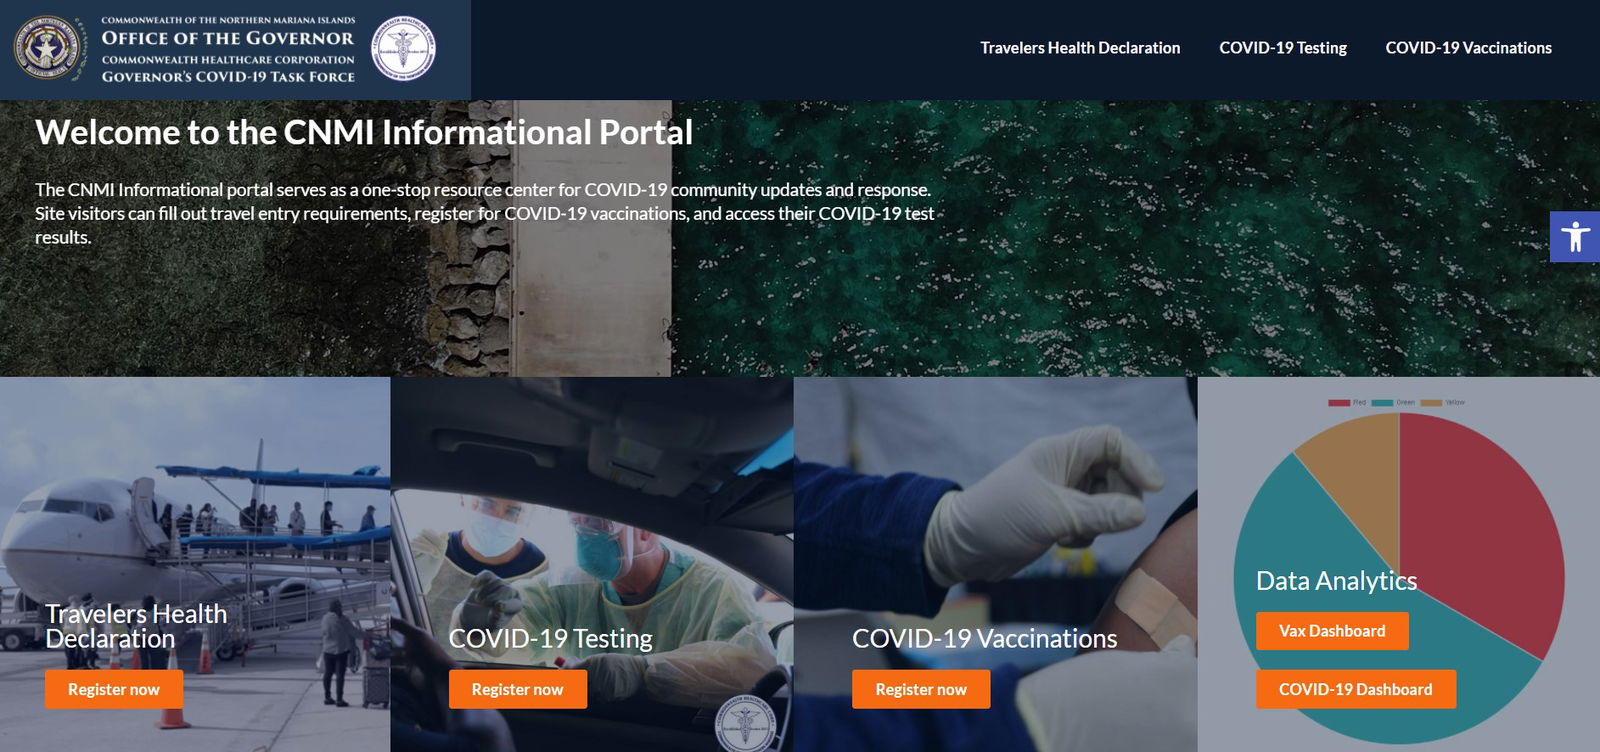Open the Vax Dashboard
Image resolution: width=1600 pixels, height=752 pixels.
point(1332,631)
